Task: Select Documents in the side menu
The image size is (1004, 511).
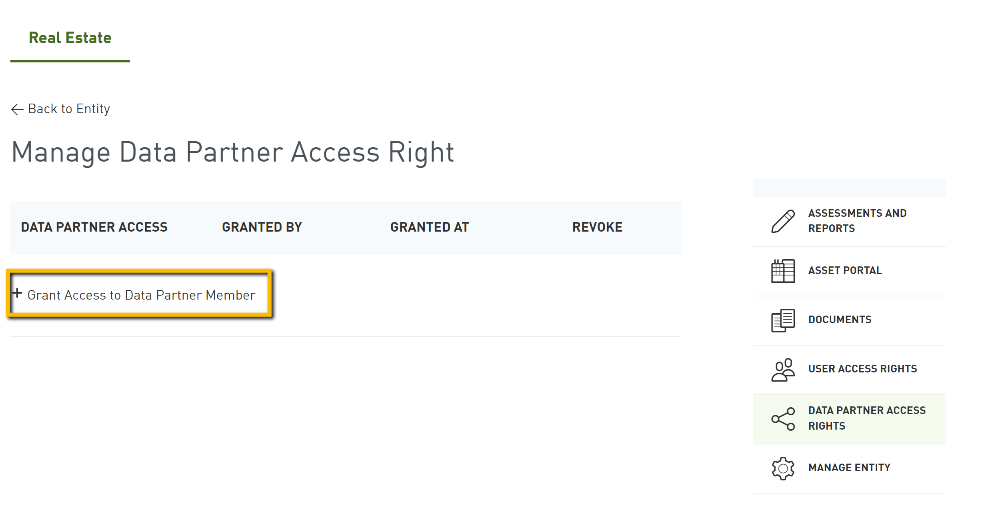Action: coord(849,320)
